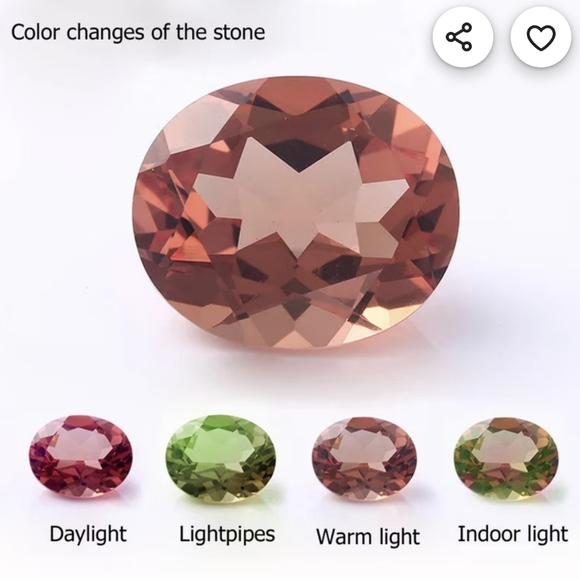
Task: Tap the pale star-shaped table facet of large gem
Action: [x=301, y=198]
